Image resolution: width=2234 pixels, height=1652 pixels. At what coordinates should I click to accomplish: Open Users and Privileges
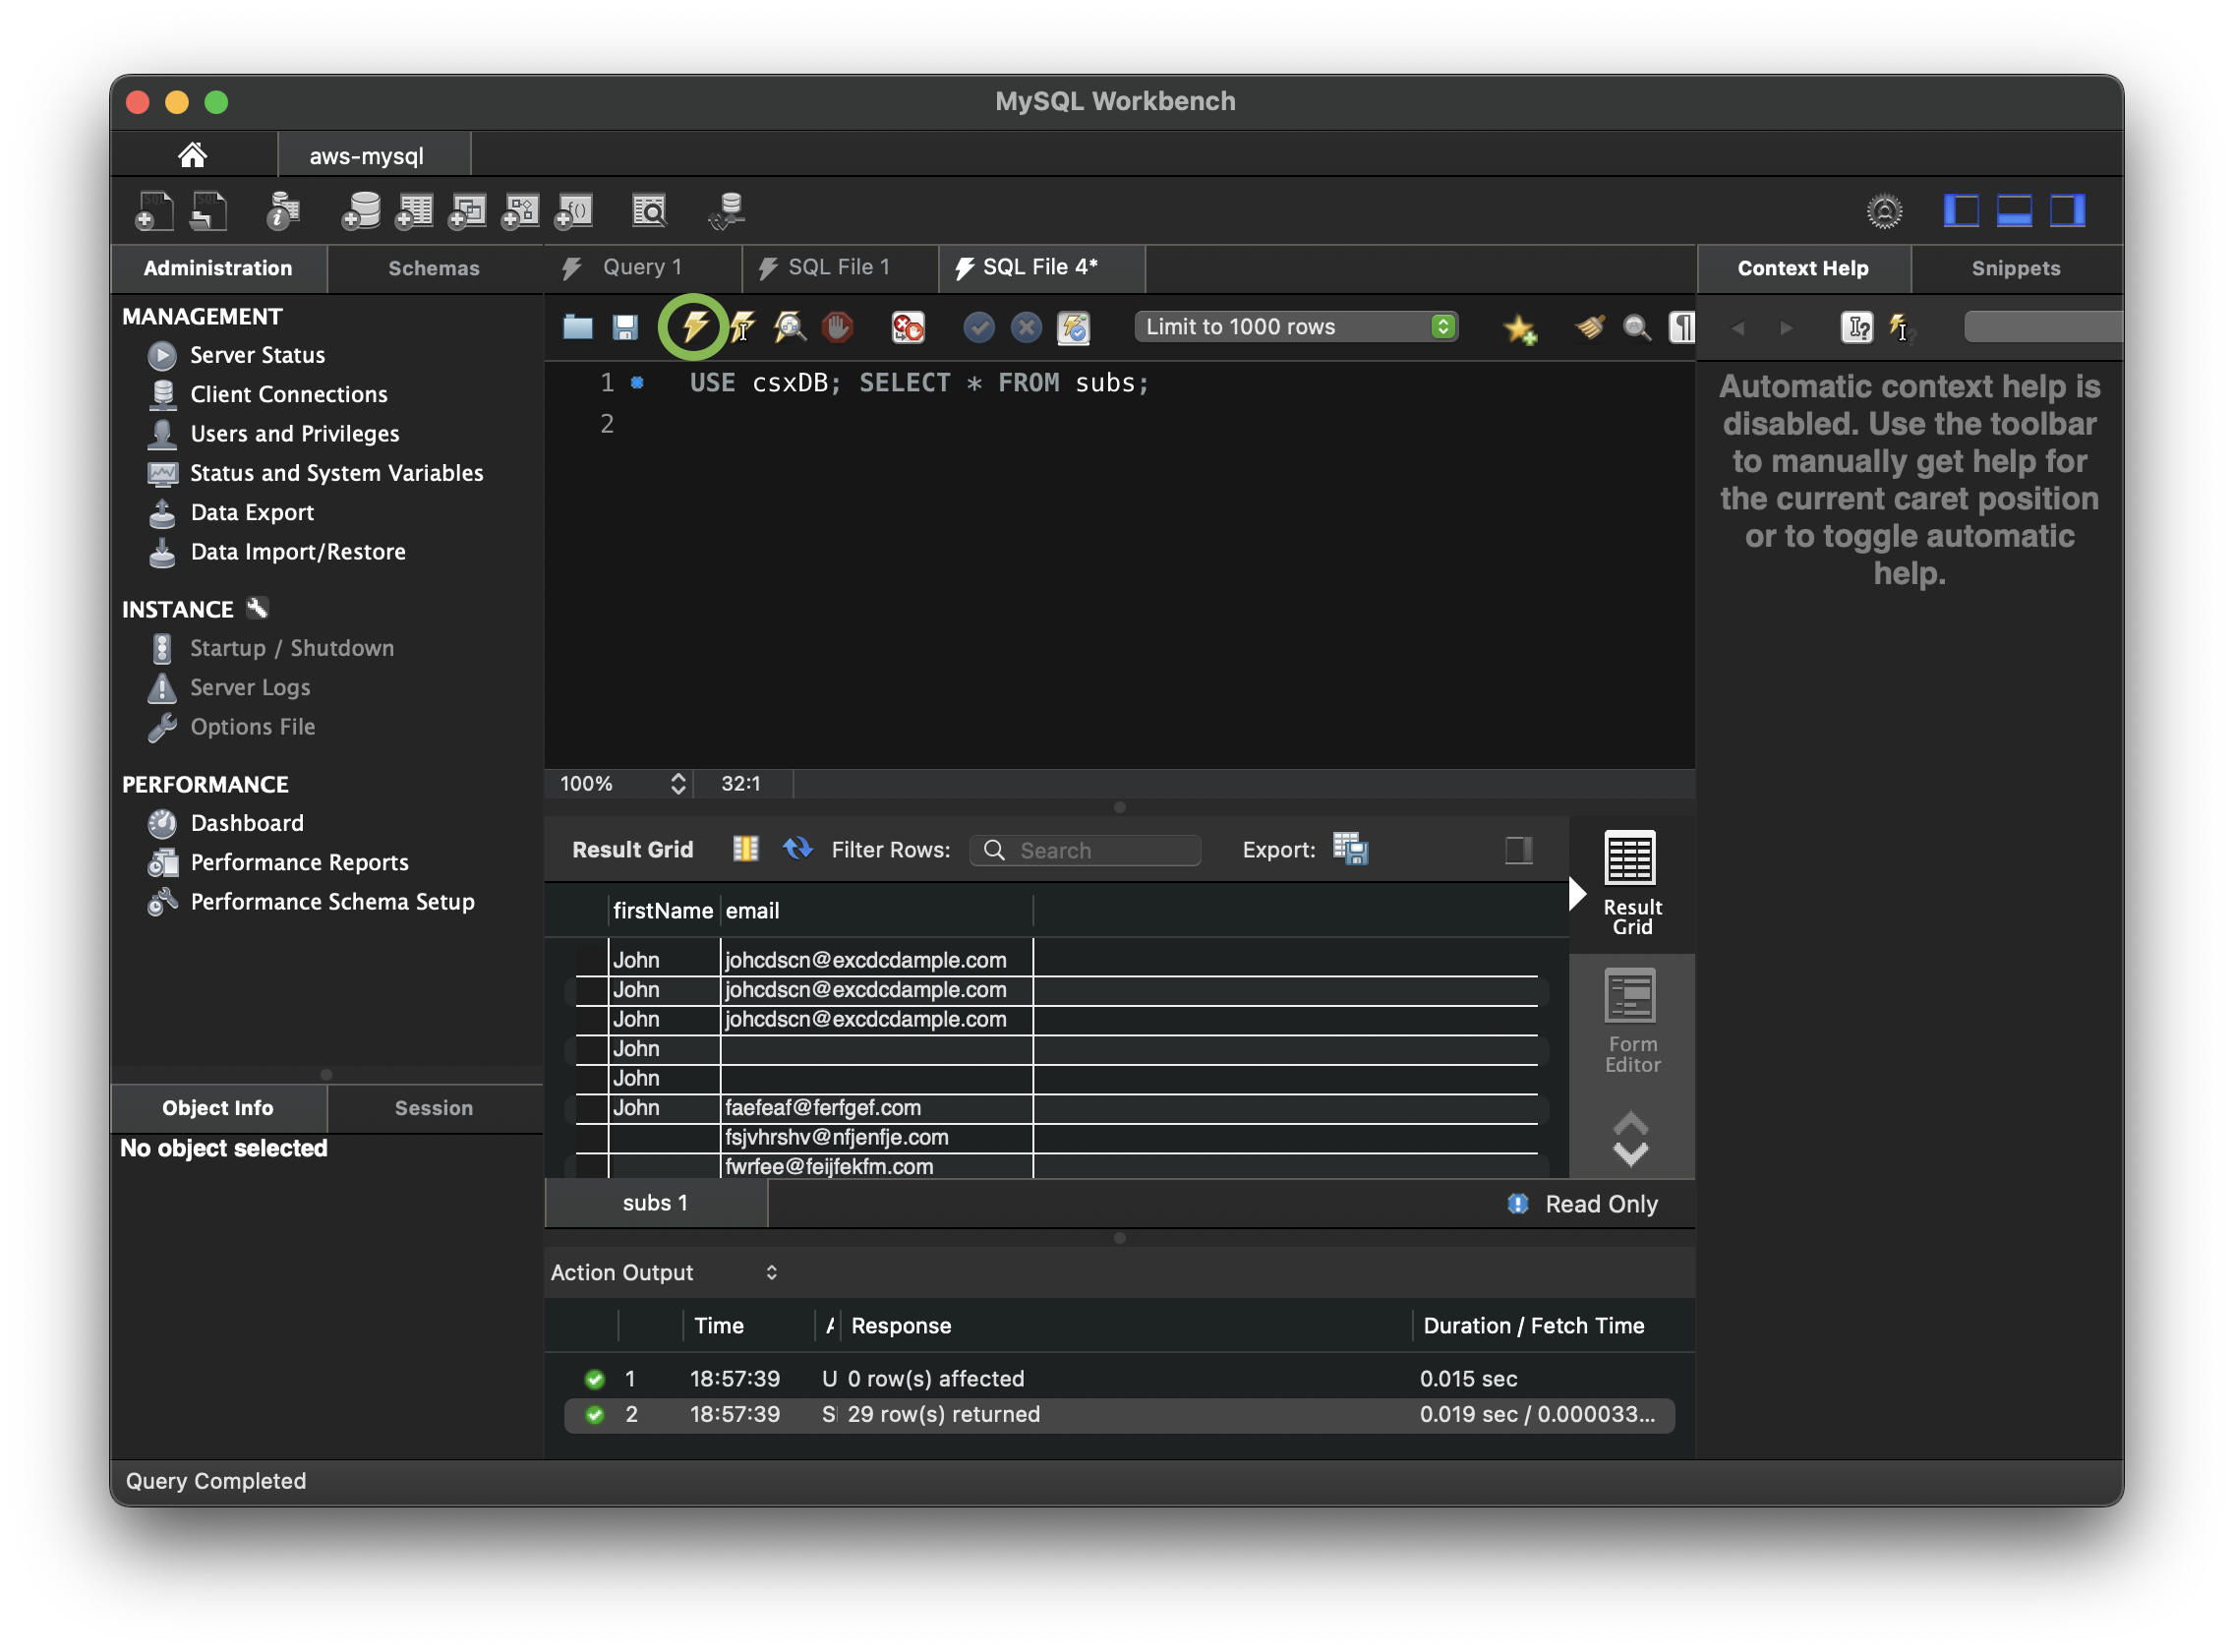click(294, 434)
